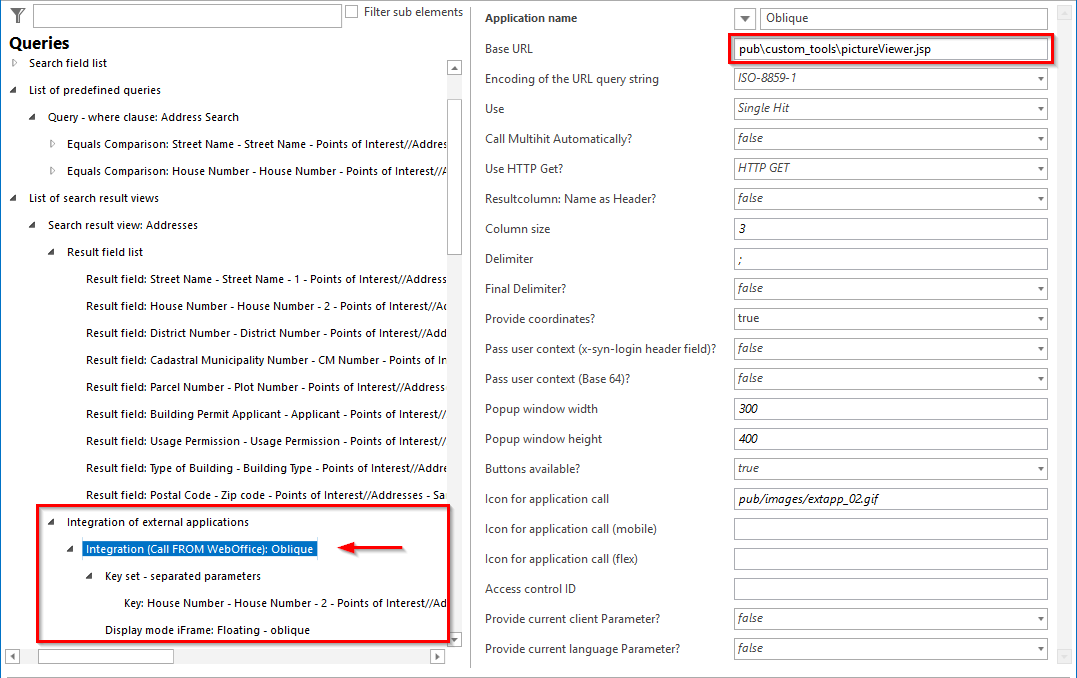Click the left scroll arrow below the tree
The width and height of the screenshot is (1077, 678).
coord(10,657)
